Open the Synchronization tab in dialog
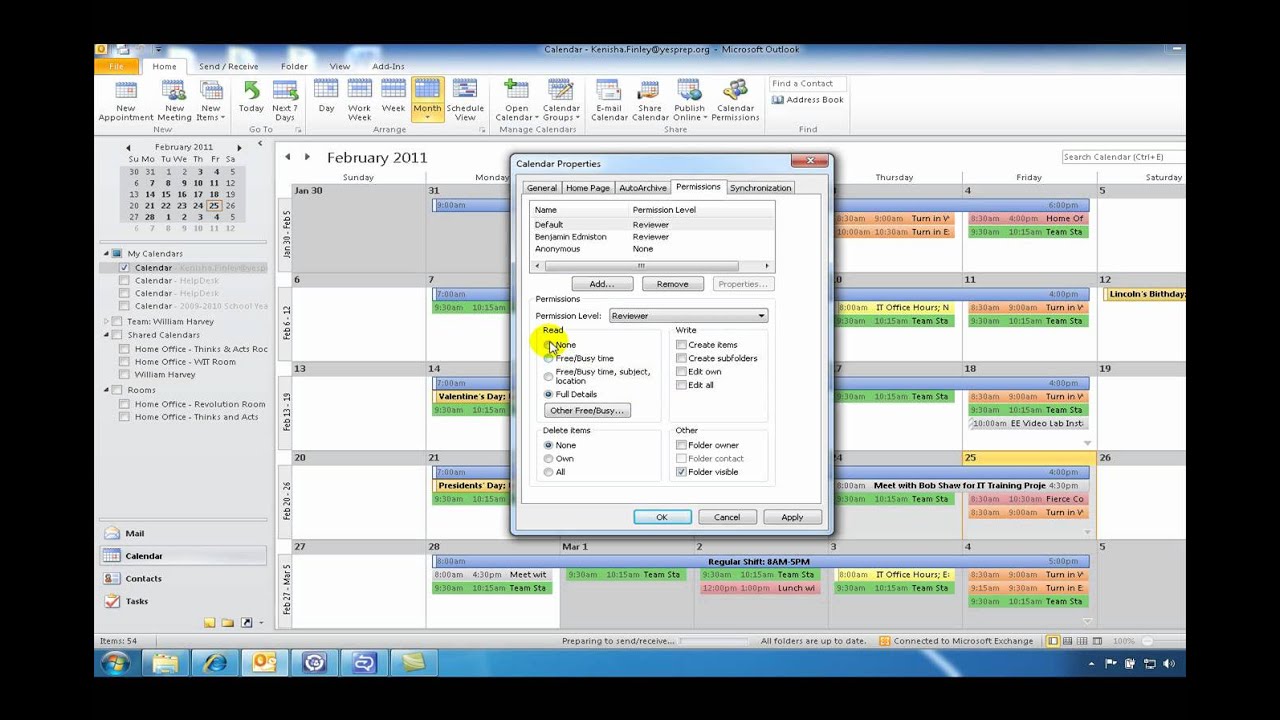The image size is (1280, 720). [760, 188]
